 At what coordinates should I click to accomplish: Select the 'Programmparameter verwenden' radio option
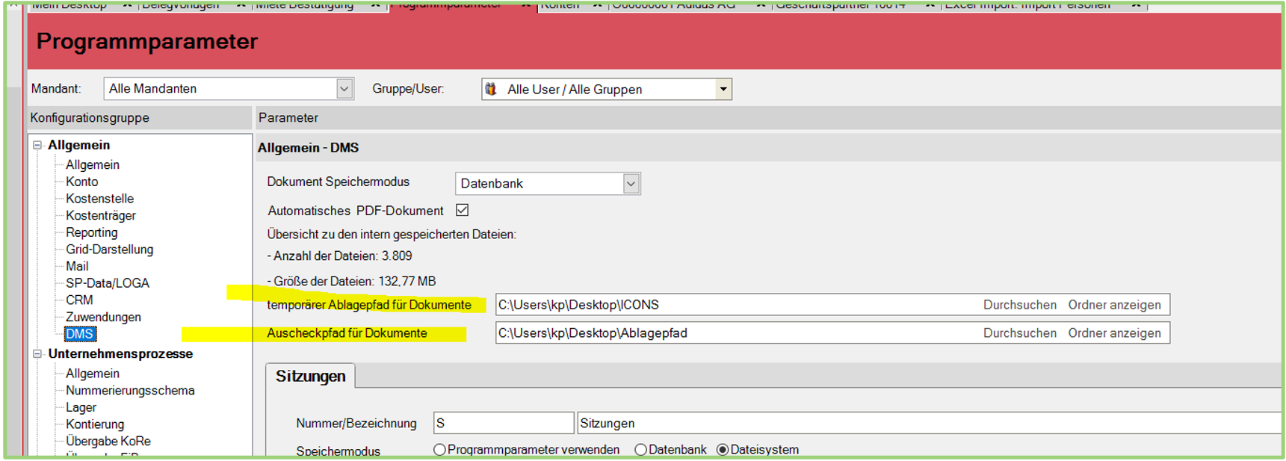pos(440,450)
